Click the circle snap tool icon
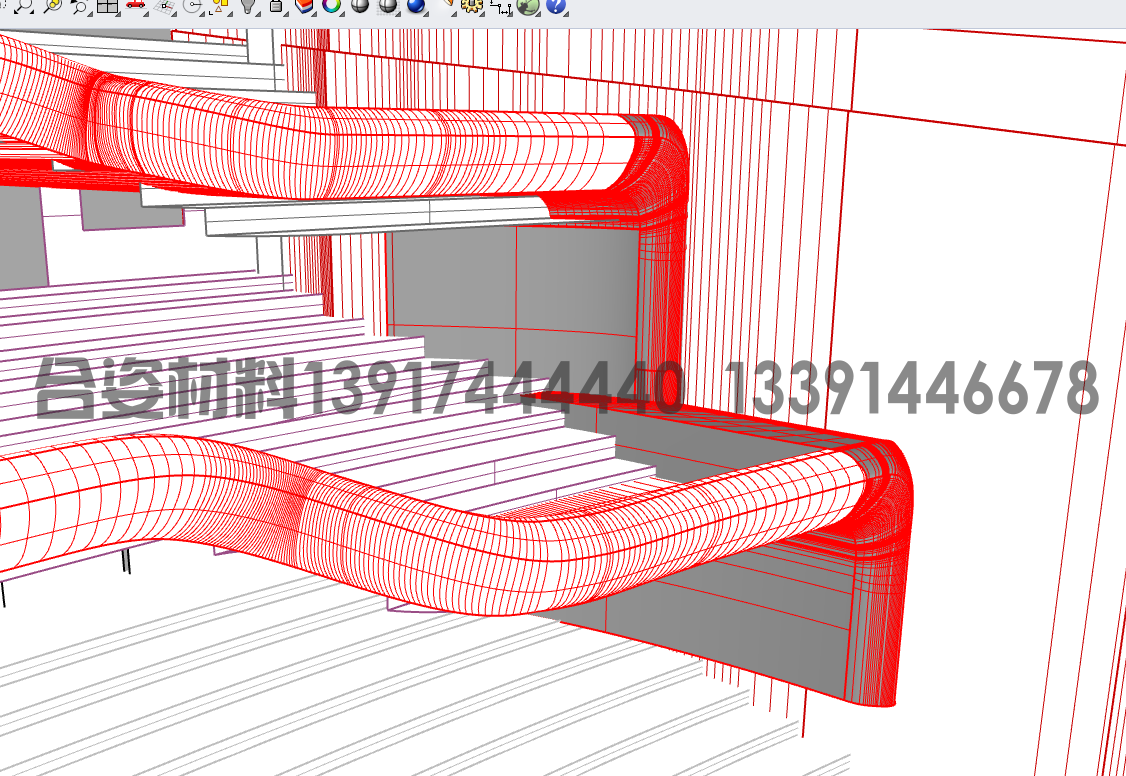Screen dimensions: 1126x776 point(192,6)
